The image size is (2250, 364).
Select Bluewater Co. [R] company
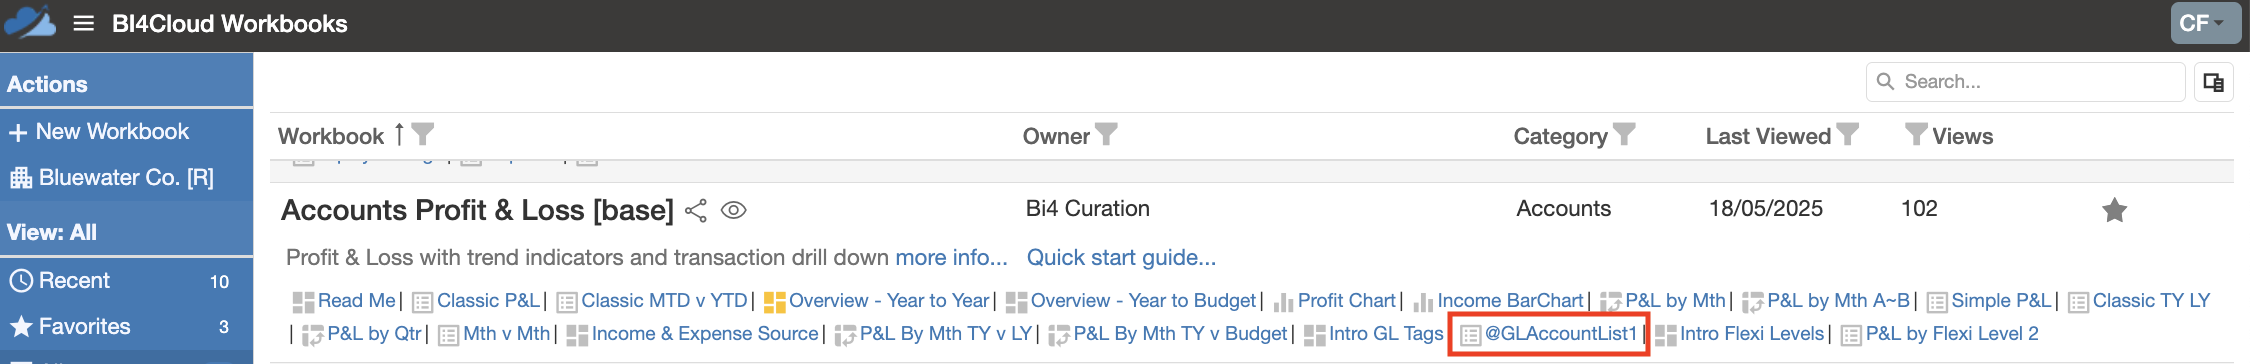point(112,178)
